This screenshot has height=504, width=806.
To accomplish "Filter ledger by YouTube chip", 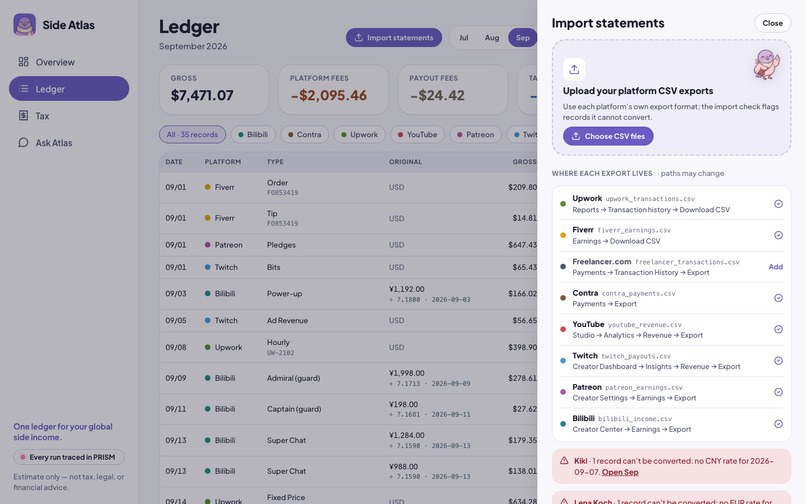I will (417, 135).
